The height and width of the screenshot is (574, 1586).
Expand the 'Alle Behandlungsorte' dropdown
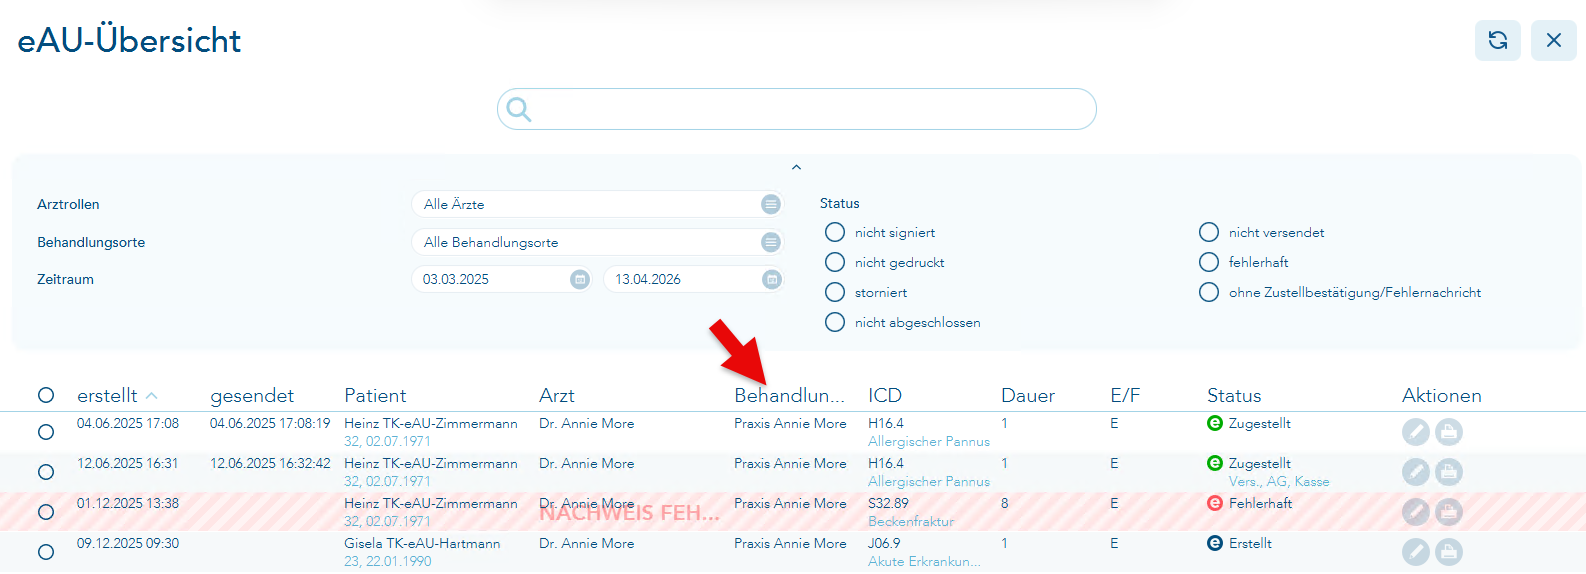tap(597, 242)
